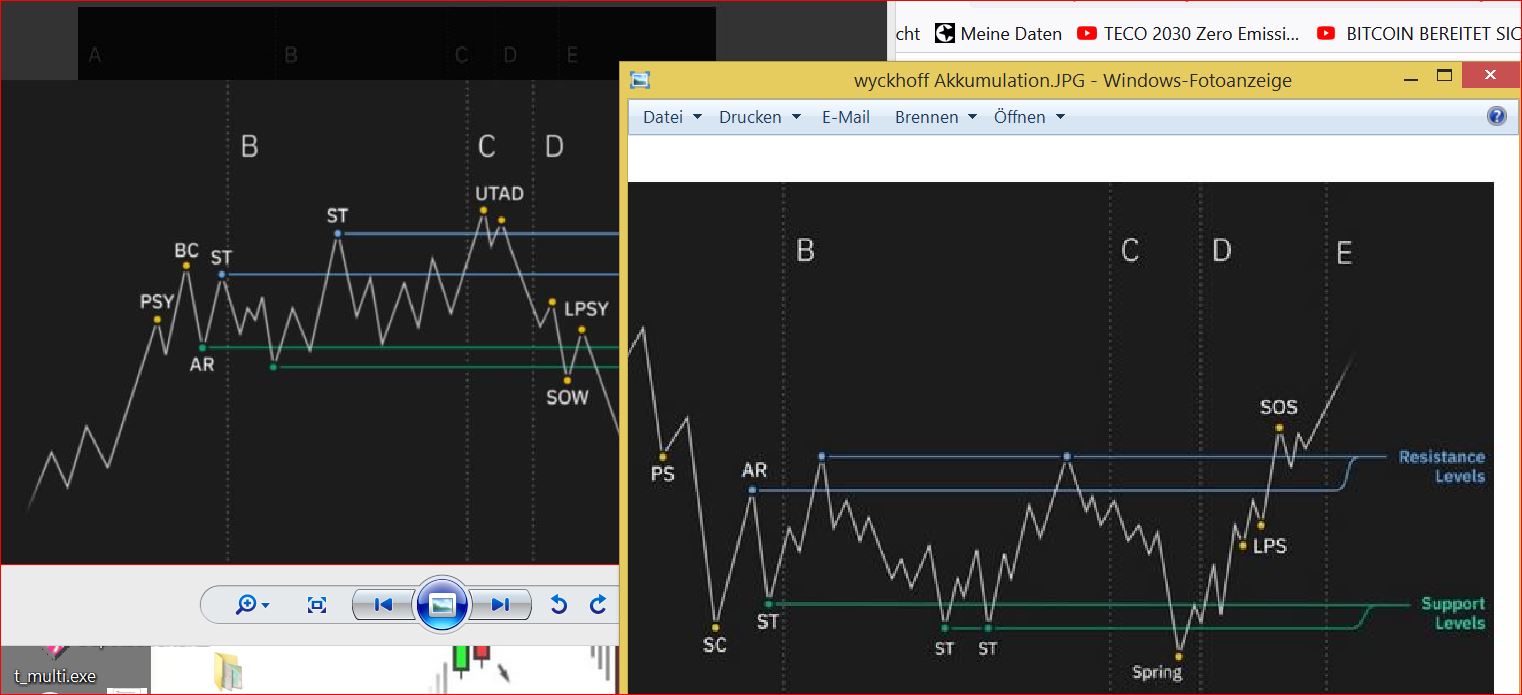Open the Drucken dropdown menu
This screenshot has width=1522, height=695.
point(760,117)
